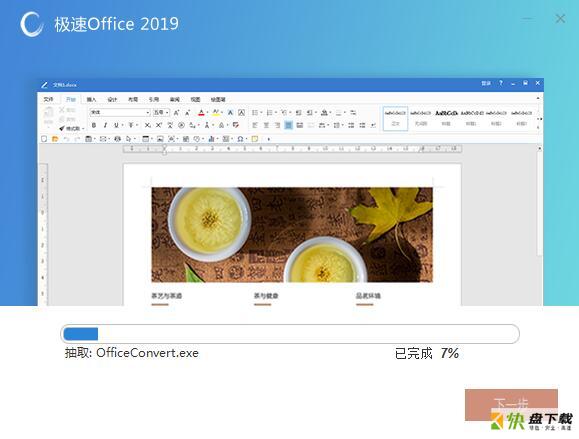Click the tea cups banner image
The image size is (579, 439).
coord(292,235)
